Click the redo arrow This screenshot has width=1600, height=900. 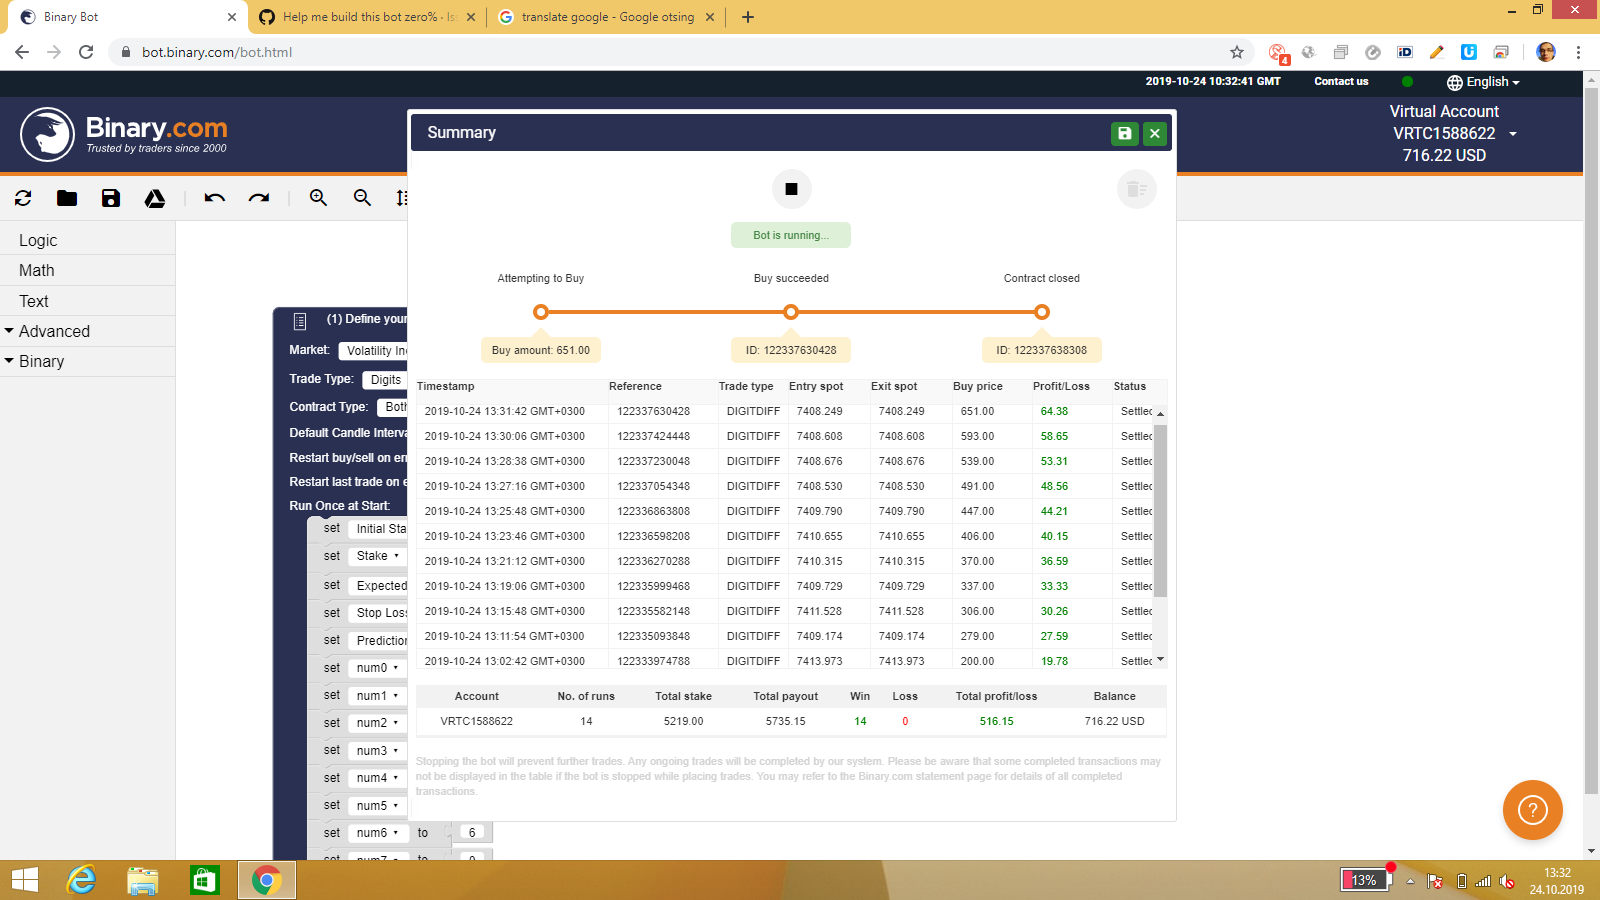259,198
